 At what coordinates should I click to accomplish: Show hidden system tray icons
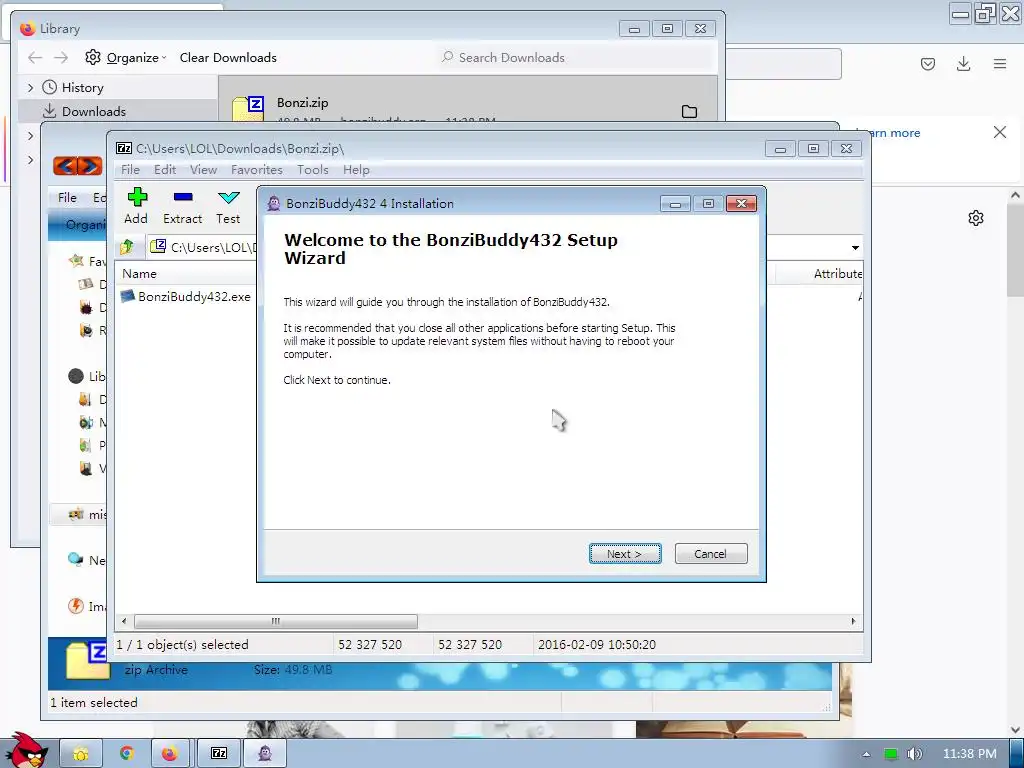click(x=866, y=754)
